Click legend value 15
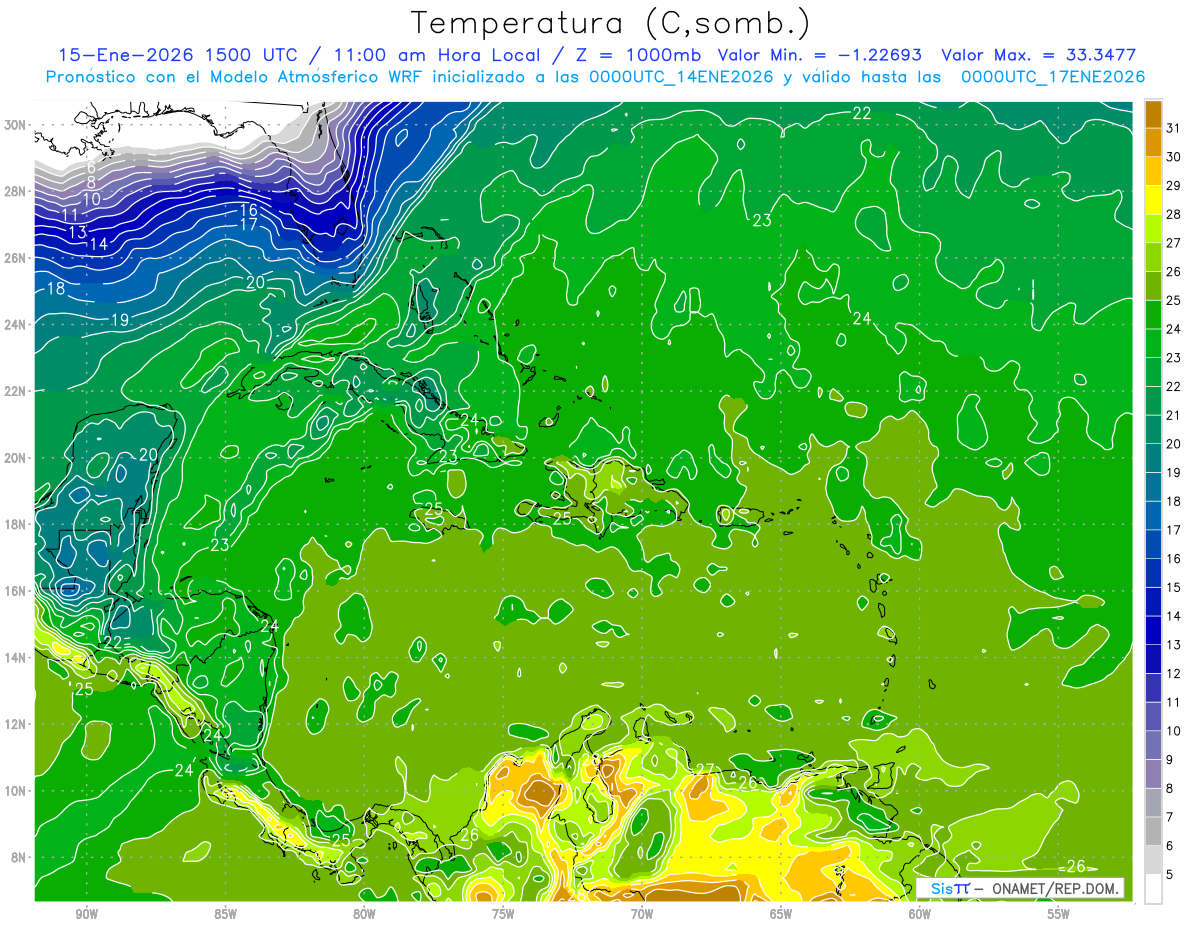 pos(1174,587)
